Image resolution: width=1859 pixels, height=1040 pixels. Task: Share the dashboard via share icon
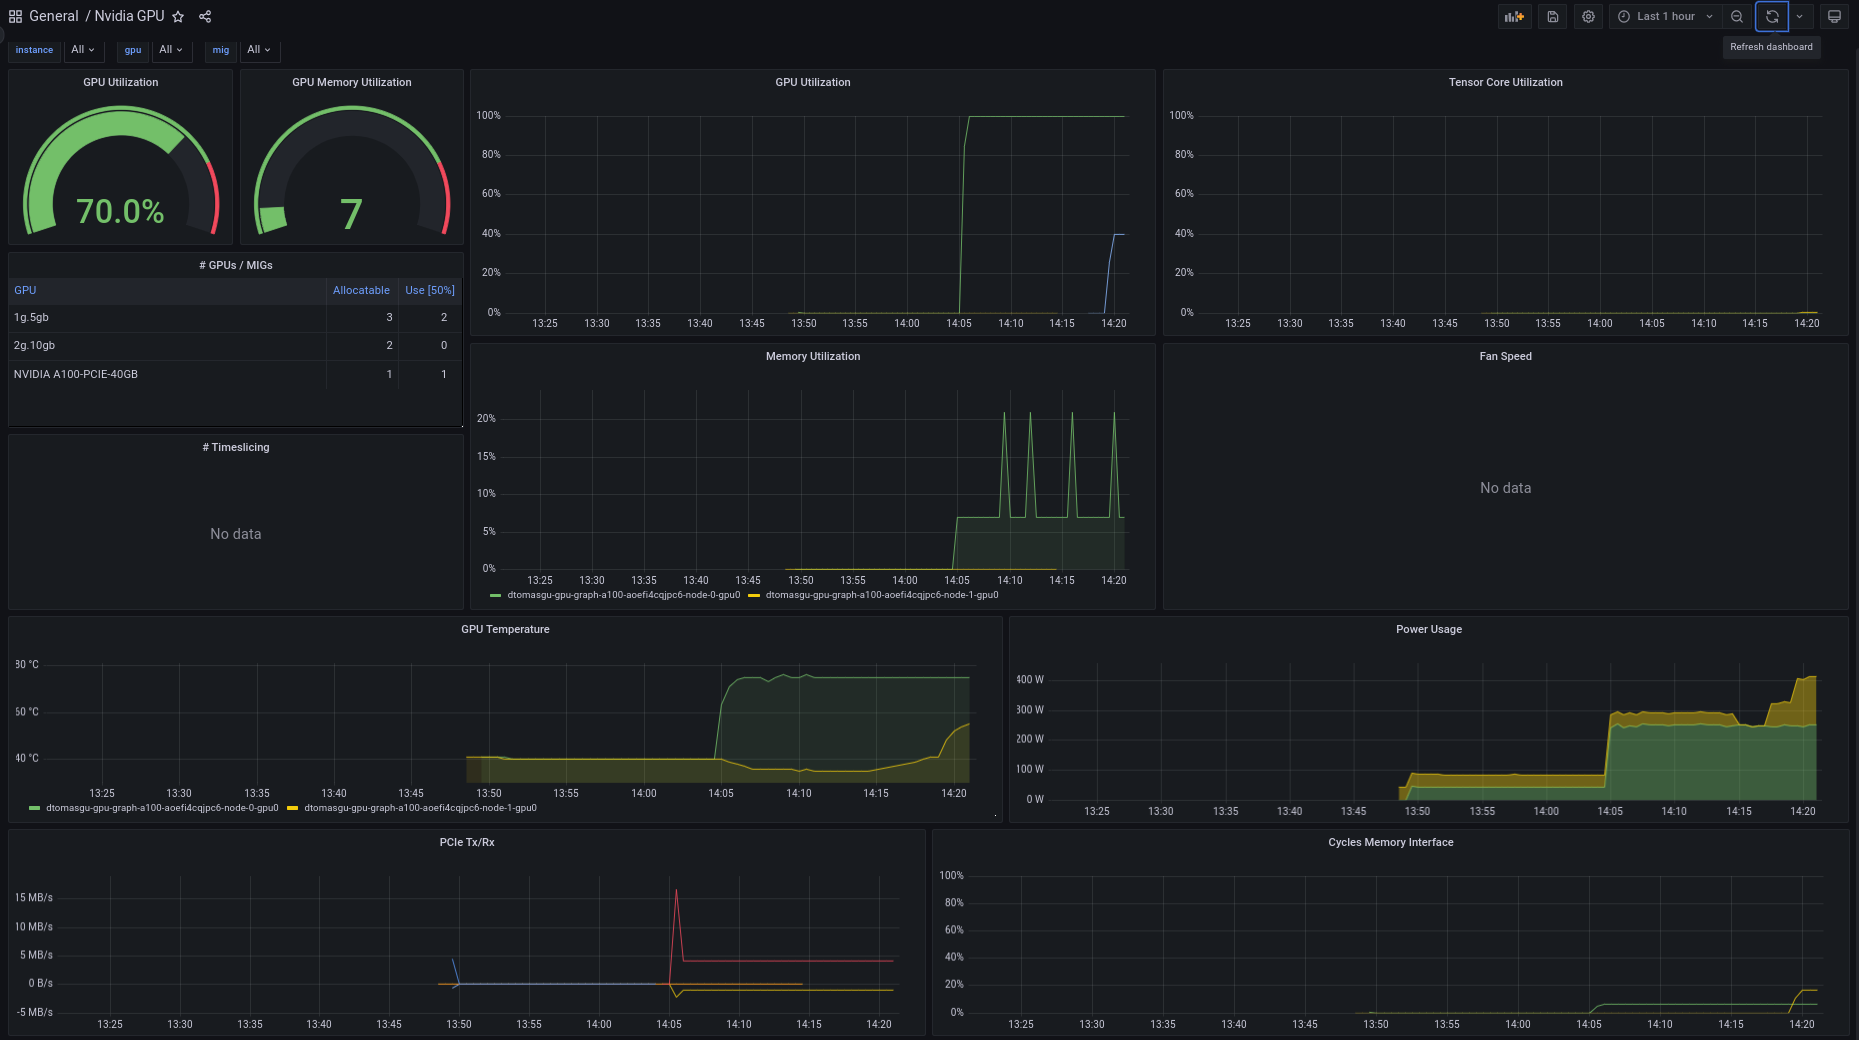(205, 16)
